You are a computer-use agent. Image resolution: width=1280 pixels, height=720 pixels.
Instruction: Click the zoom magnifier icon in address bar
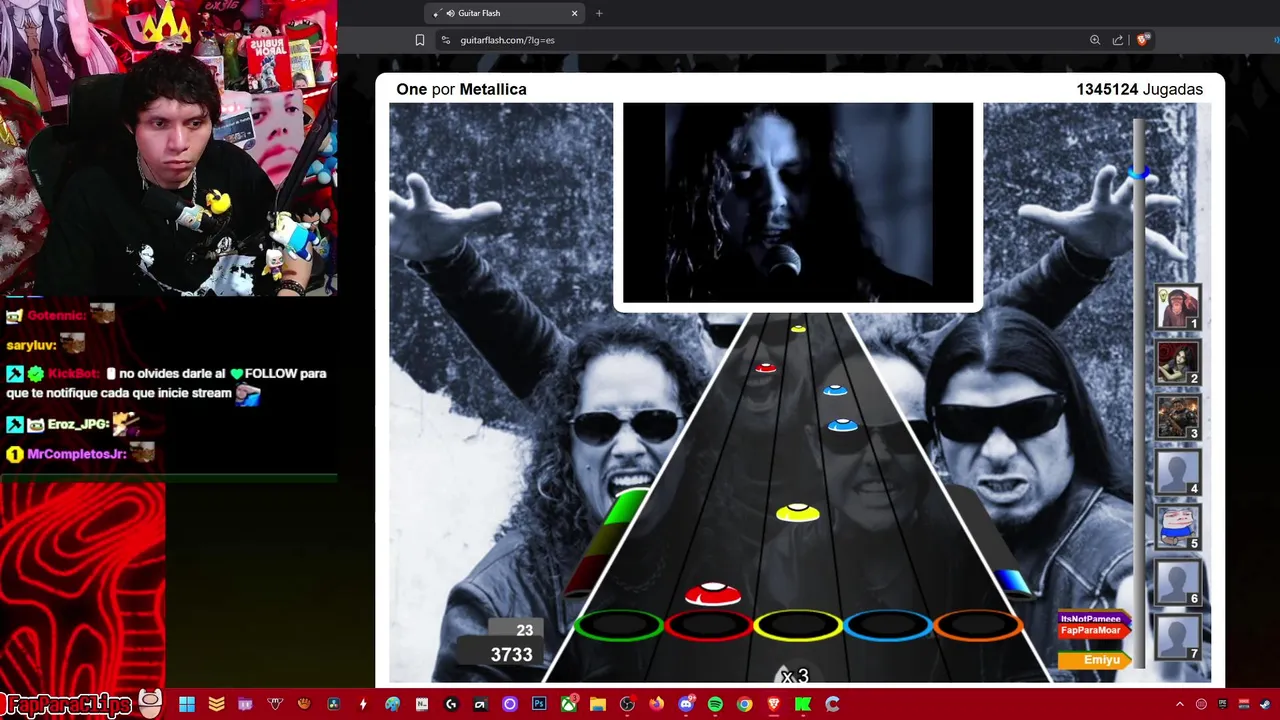pyautogui.click(x=1095, y=40)
